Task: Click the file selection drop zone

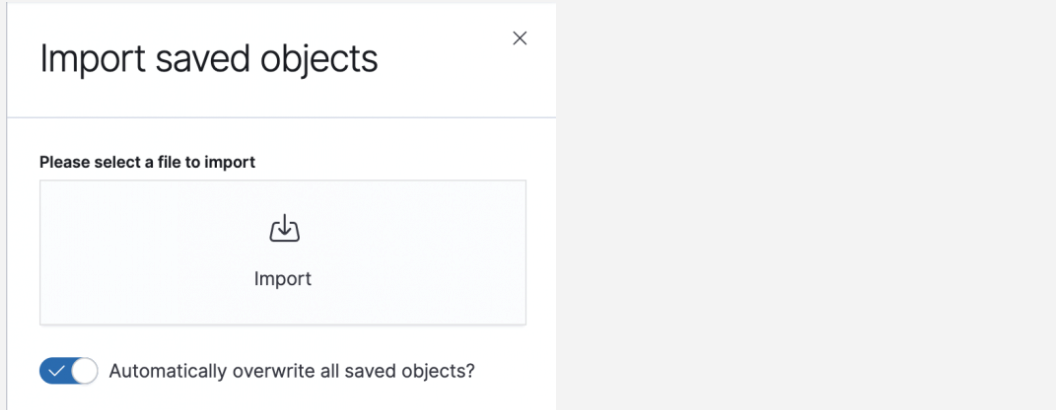Action: pyautogui.click(x=283, y=252)
